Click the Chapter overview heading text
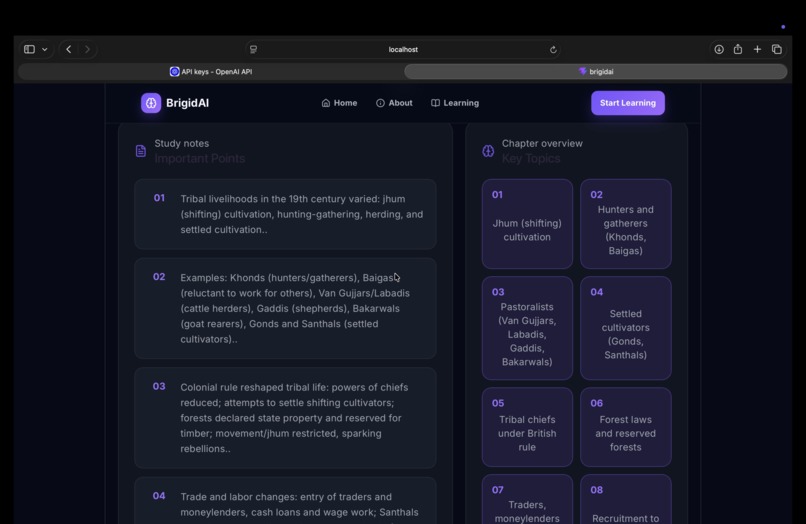 click(542, 143)
